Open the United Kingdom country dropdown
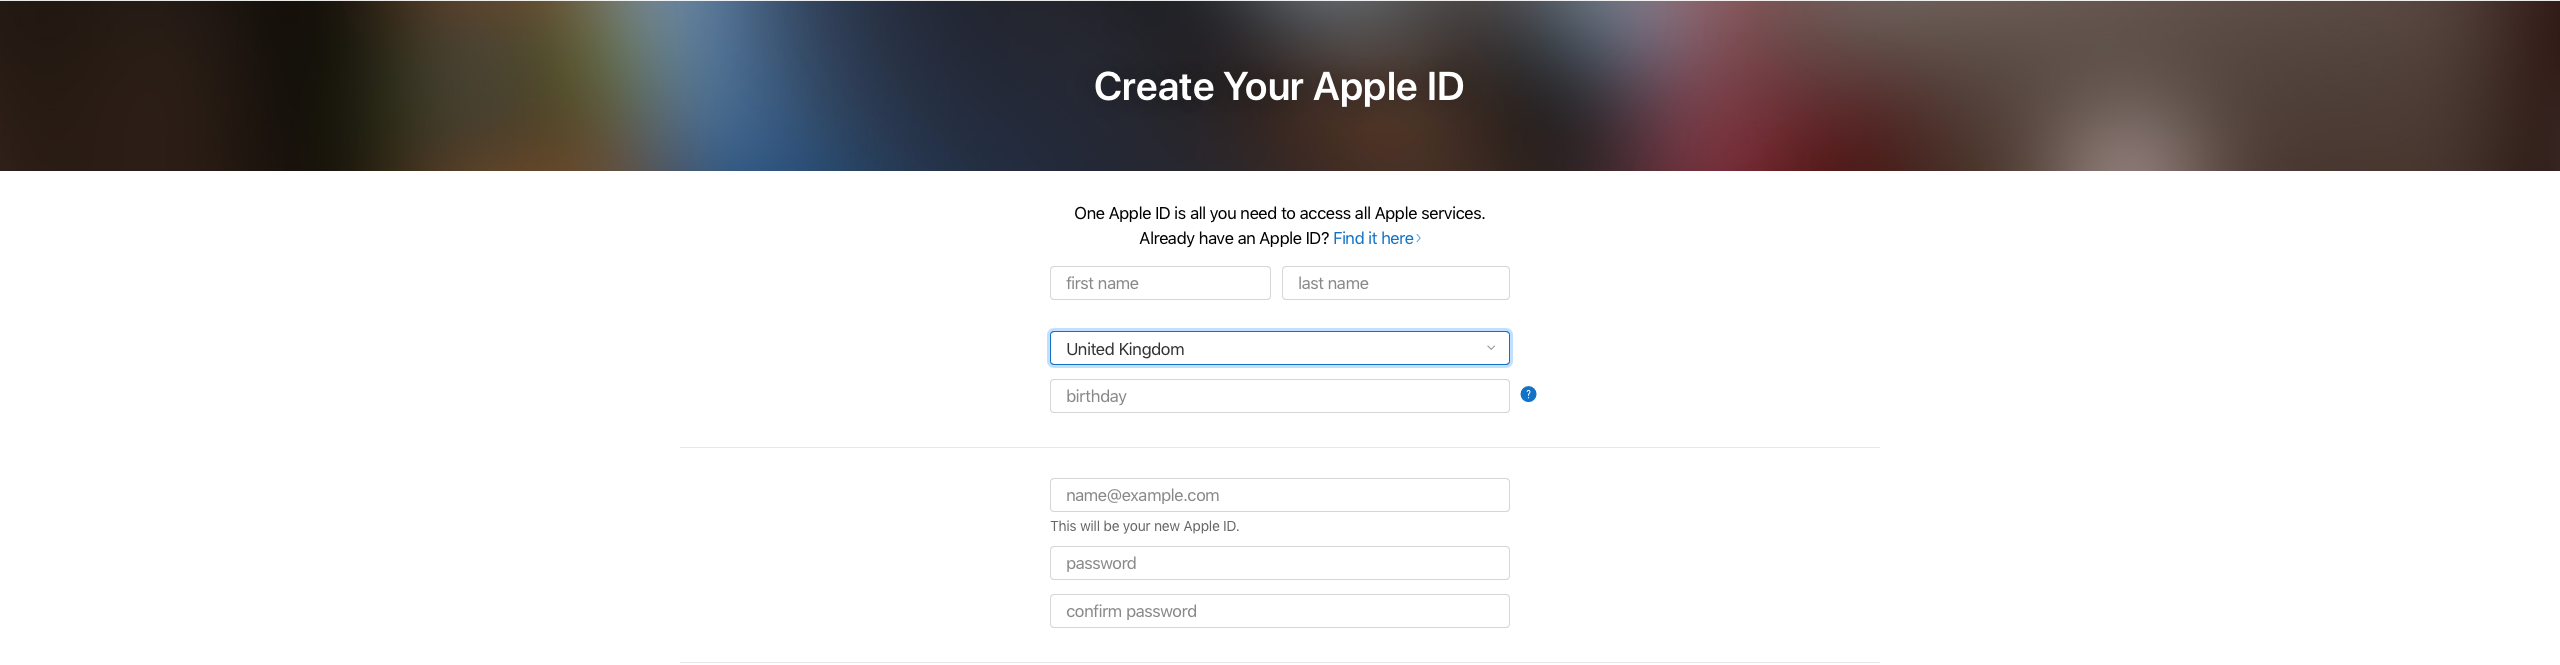Screen dimensions: 2560x665 pyautogui.click(x=1279, y=348)
